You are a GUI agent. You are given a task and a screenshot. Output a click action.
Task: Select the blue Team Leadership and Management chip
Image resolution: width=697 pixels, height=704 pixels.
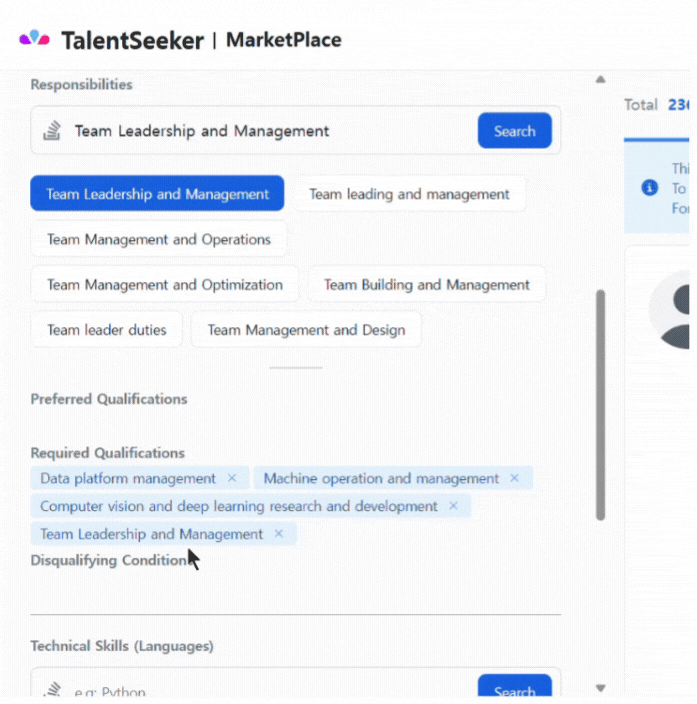(x=157, y=194)
